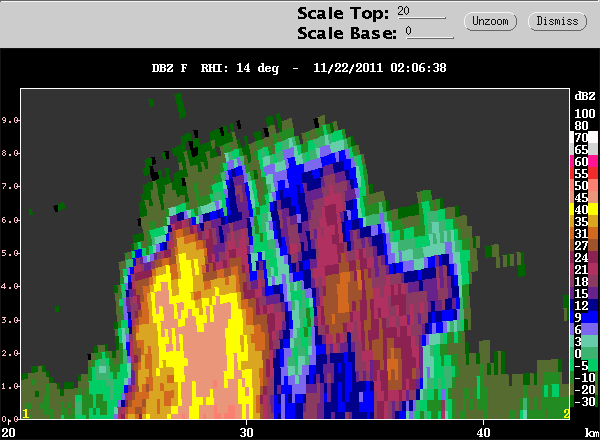
Task: Click the 24 dBZ maroon legend entry
Action: pos(584,257)
